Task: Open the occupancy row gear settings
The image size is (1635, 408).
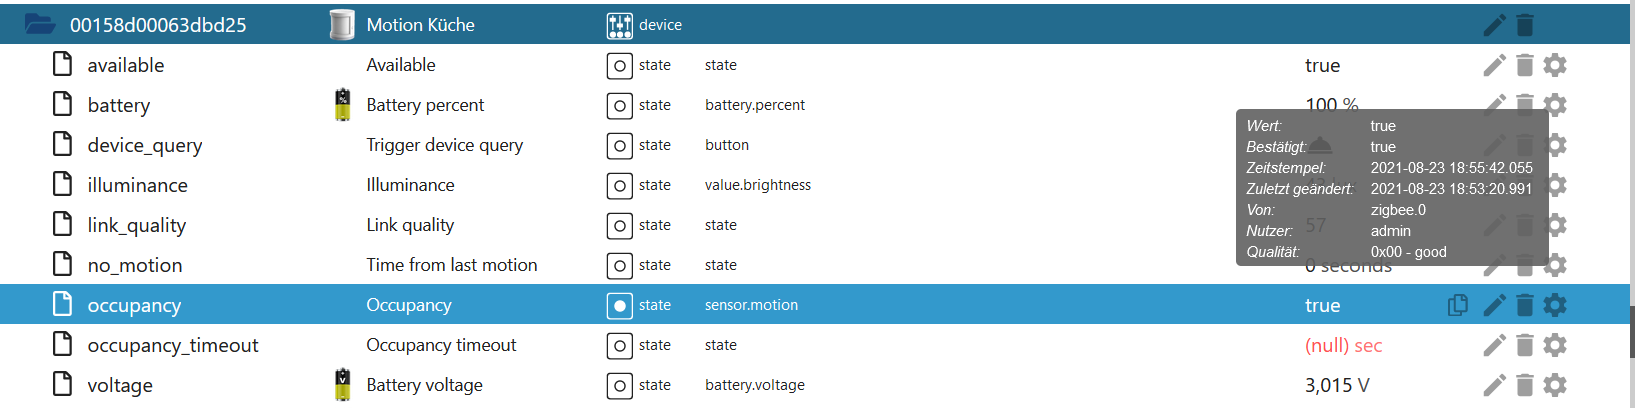Action: (1555, 305)
